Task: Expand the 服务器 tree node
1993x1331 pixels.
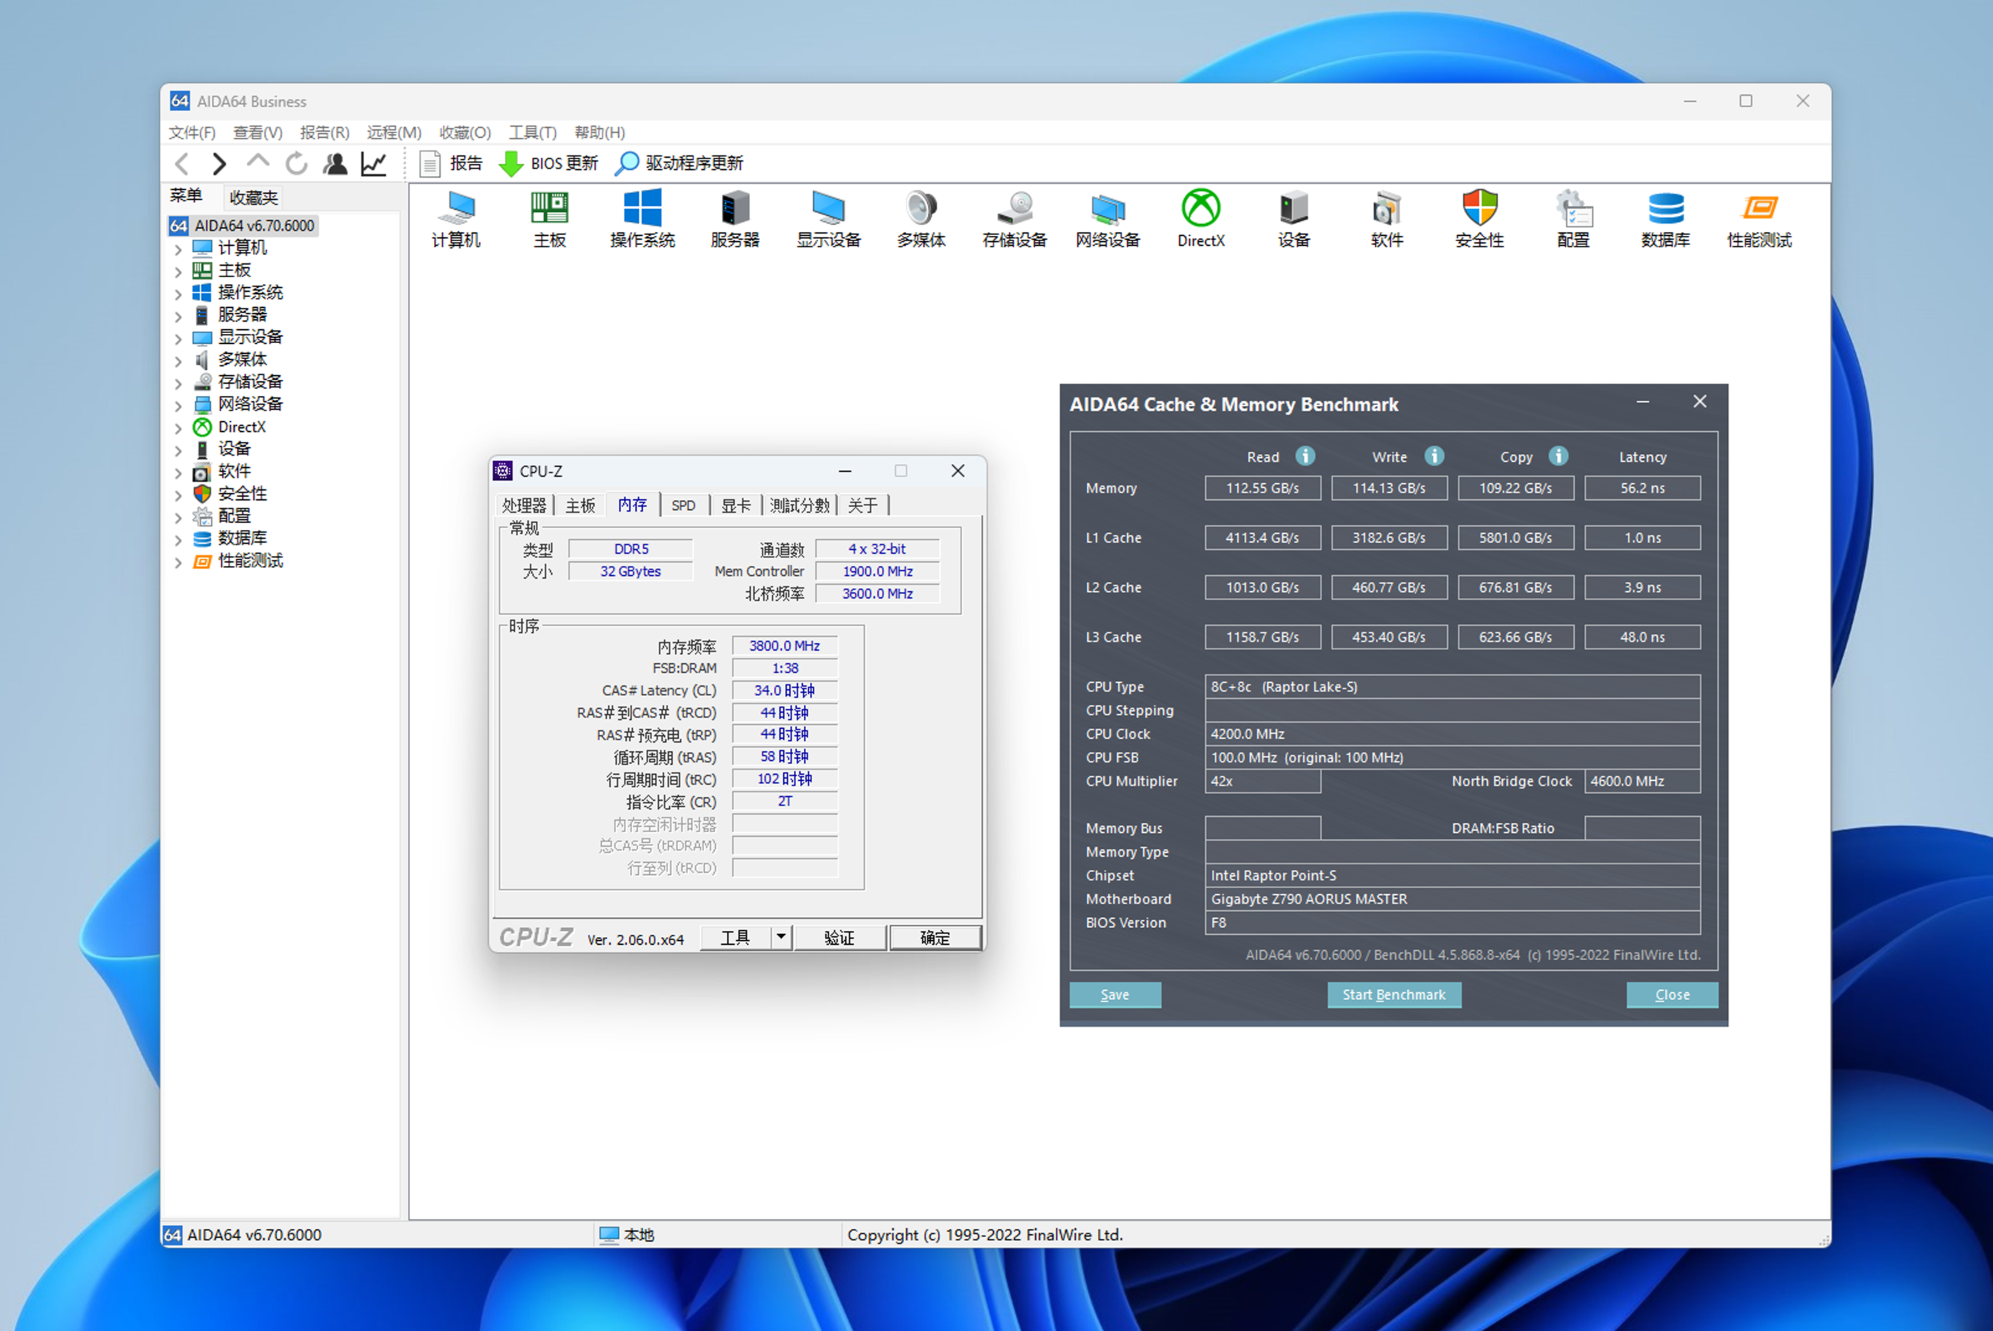Action: coord(178,315)
